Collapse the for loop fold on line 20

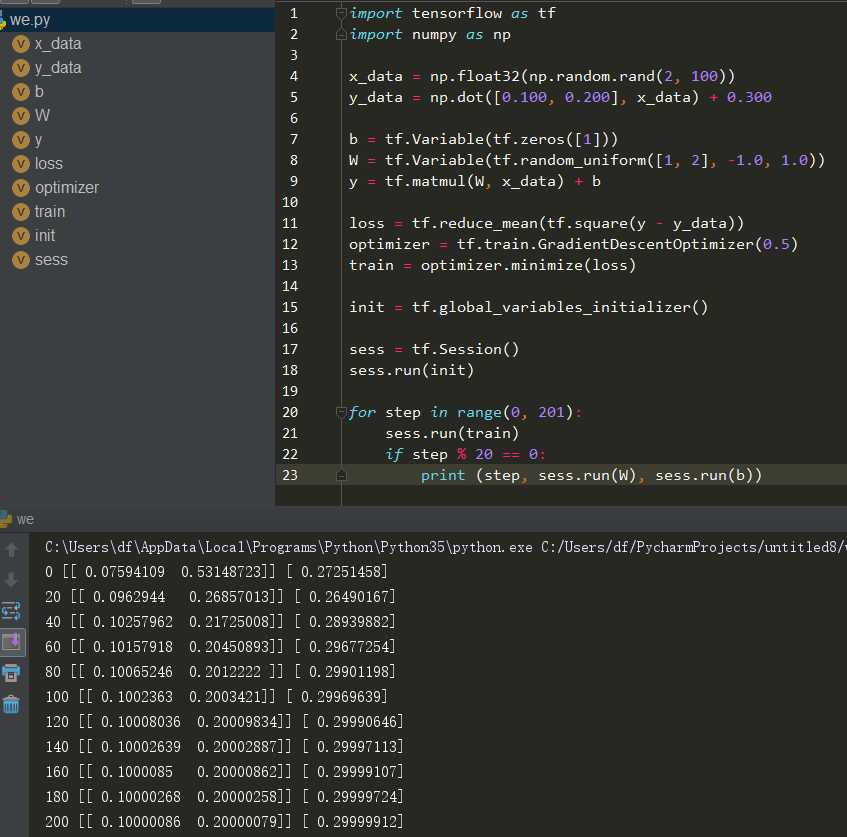[x=341, y=412]
